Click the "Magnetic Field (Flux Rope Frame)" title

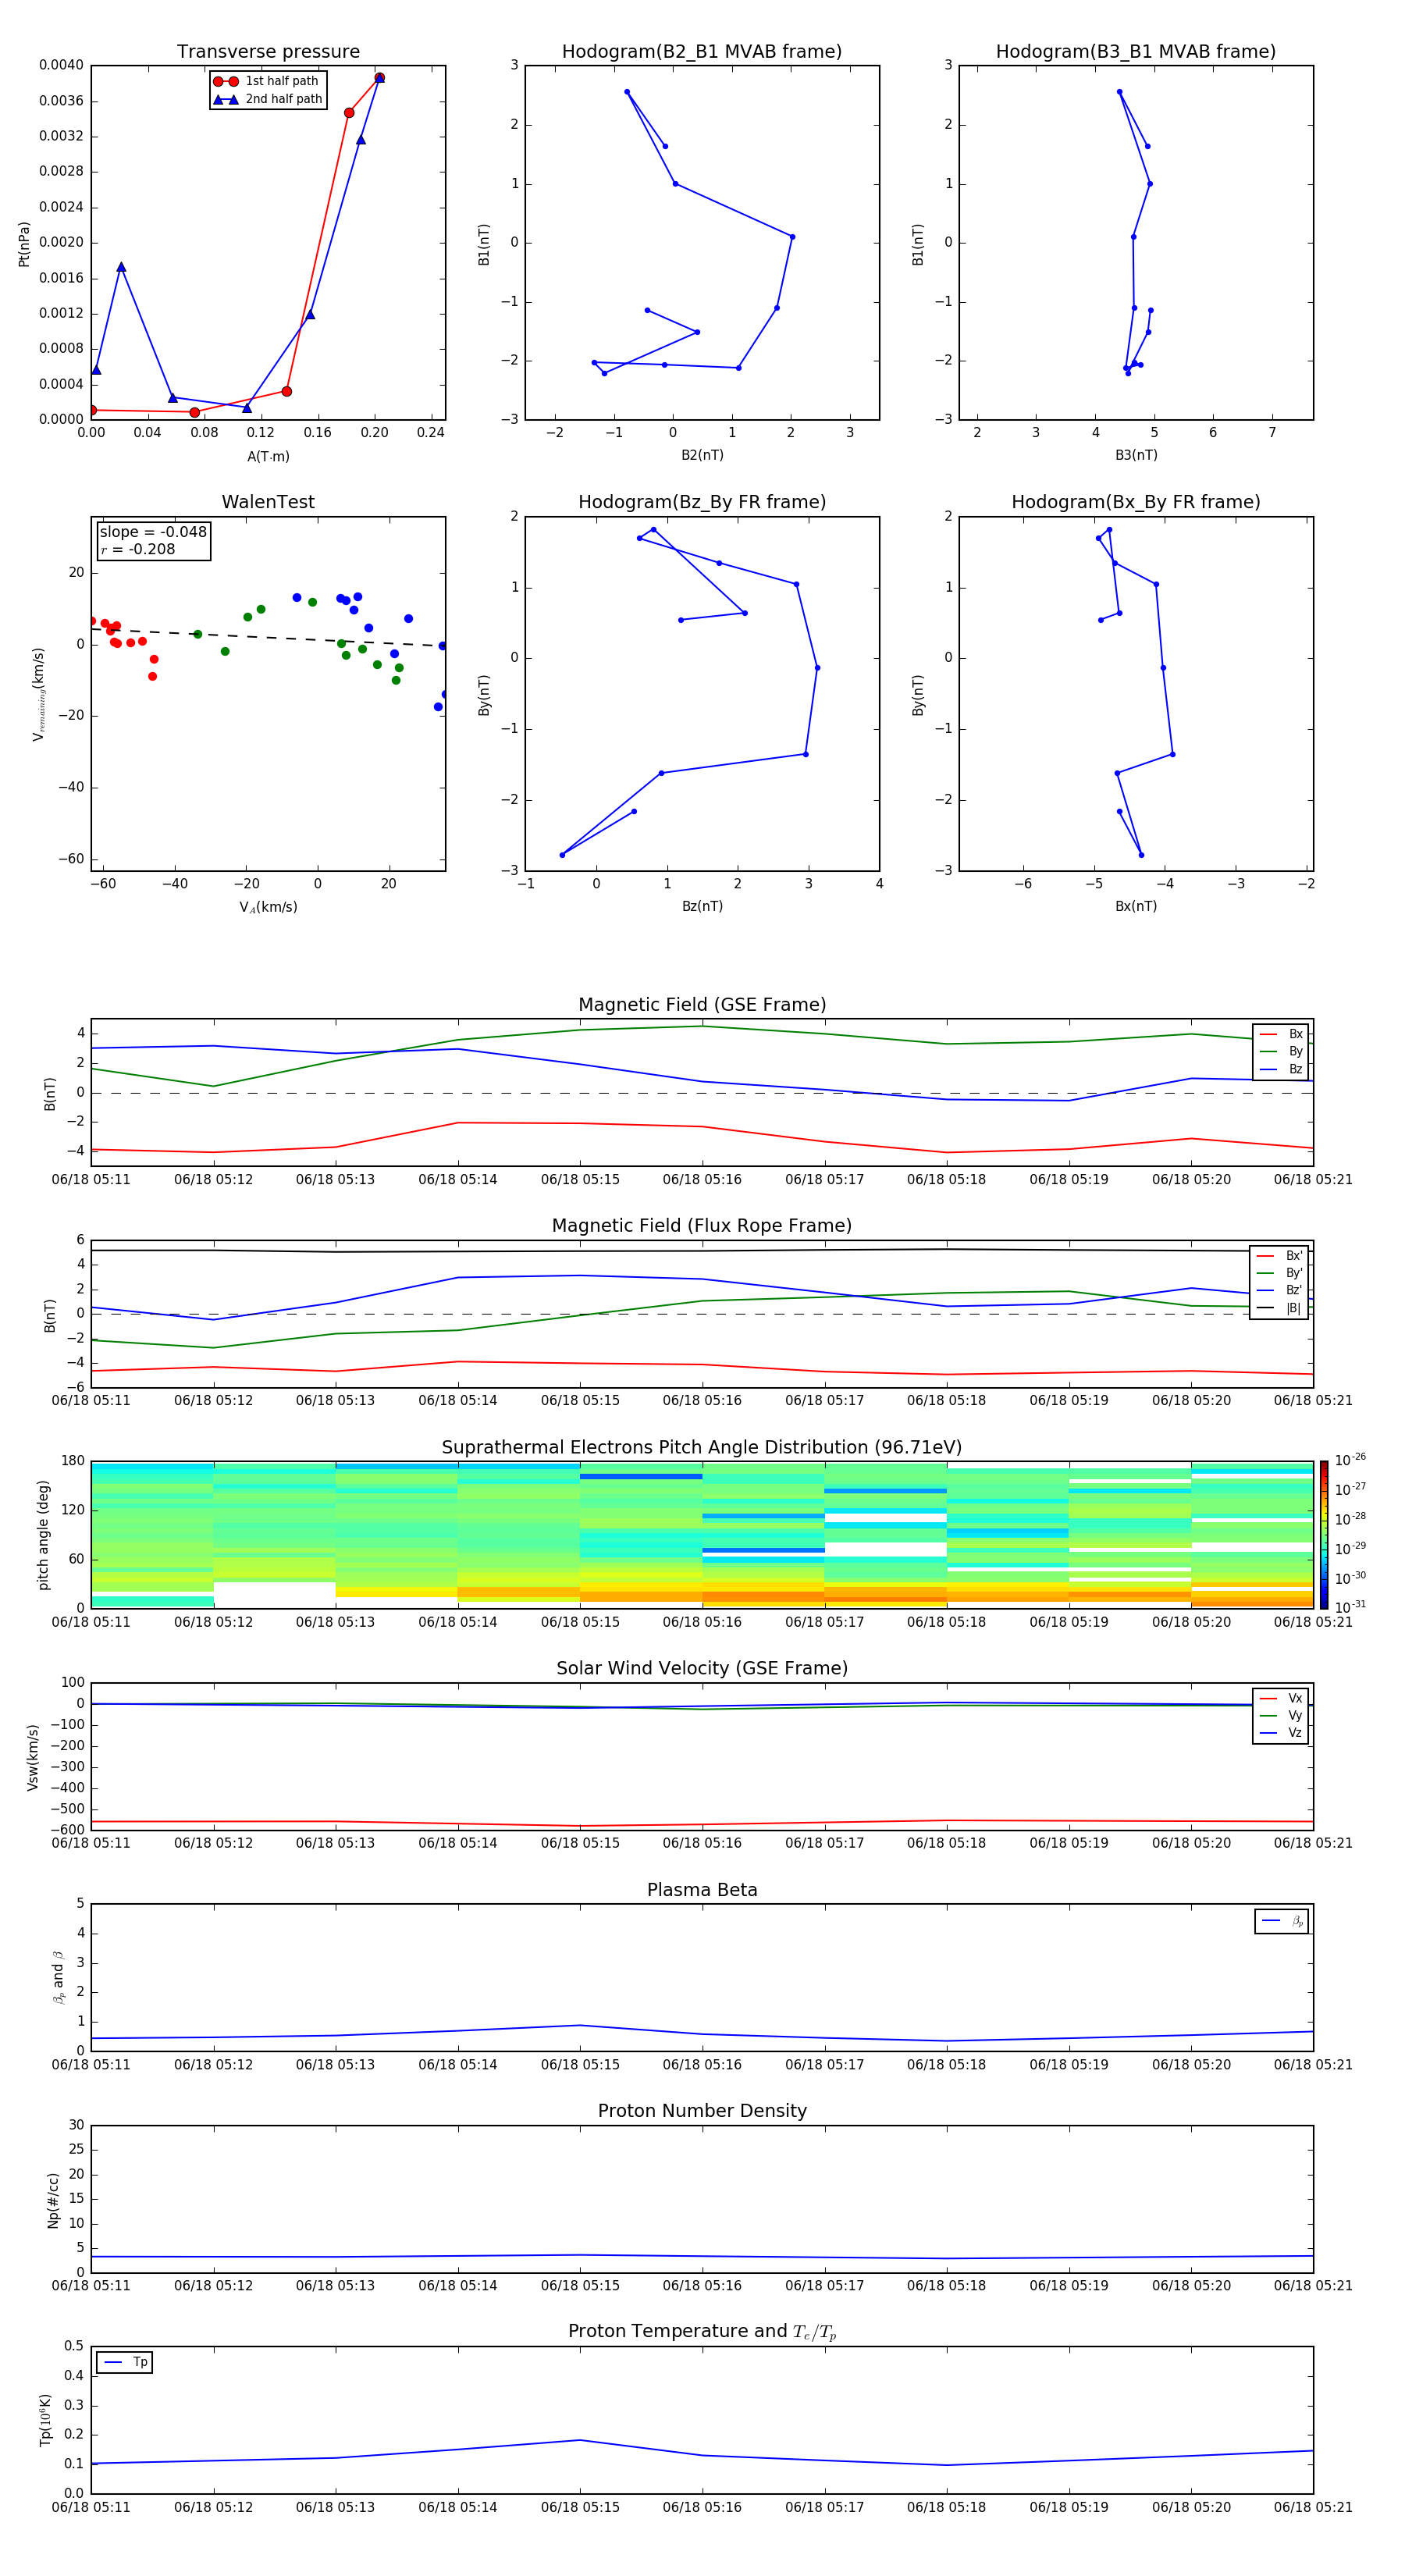(x=702, y=1226)
